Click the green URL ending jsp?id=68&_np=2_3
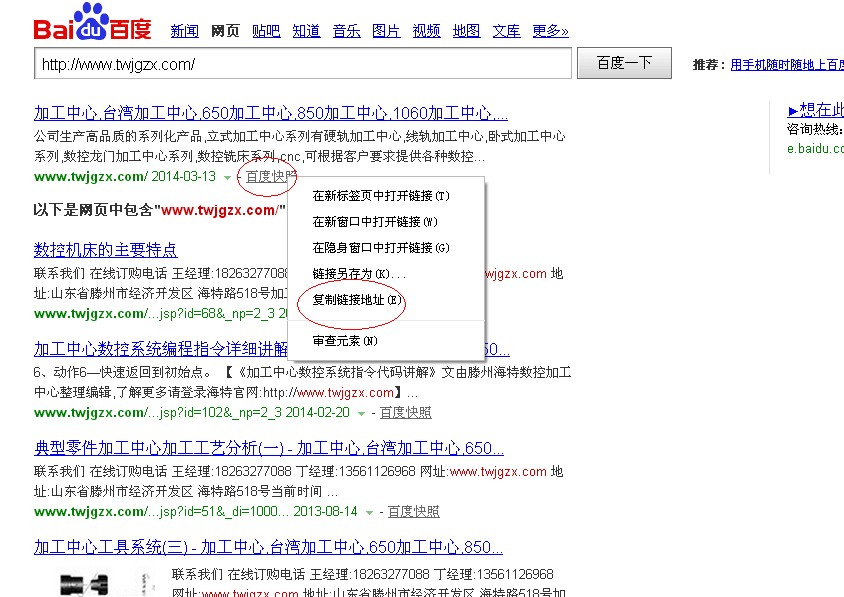 pyautogui.click(x=160, y=313)
